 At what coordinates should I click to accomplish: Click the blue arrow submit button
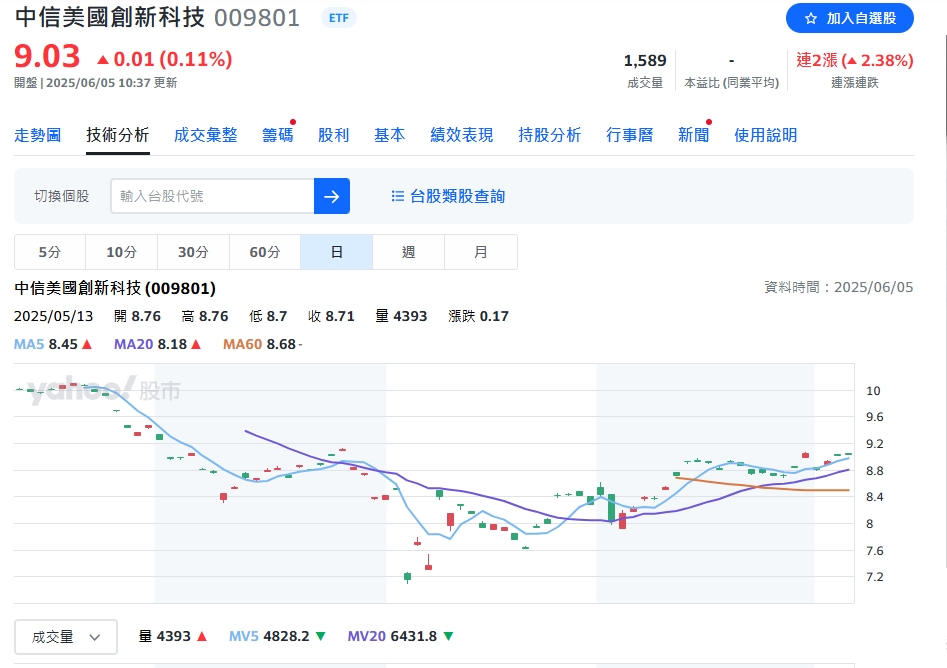coord(332,196)
